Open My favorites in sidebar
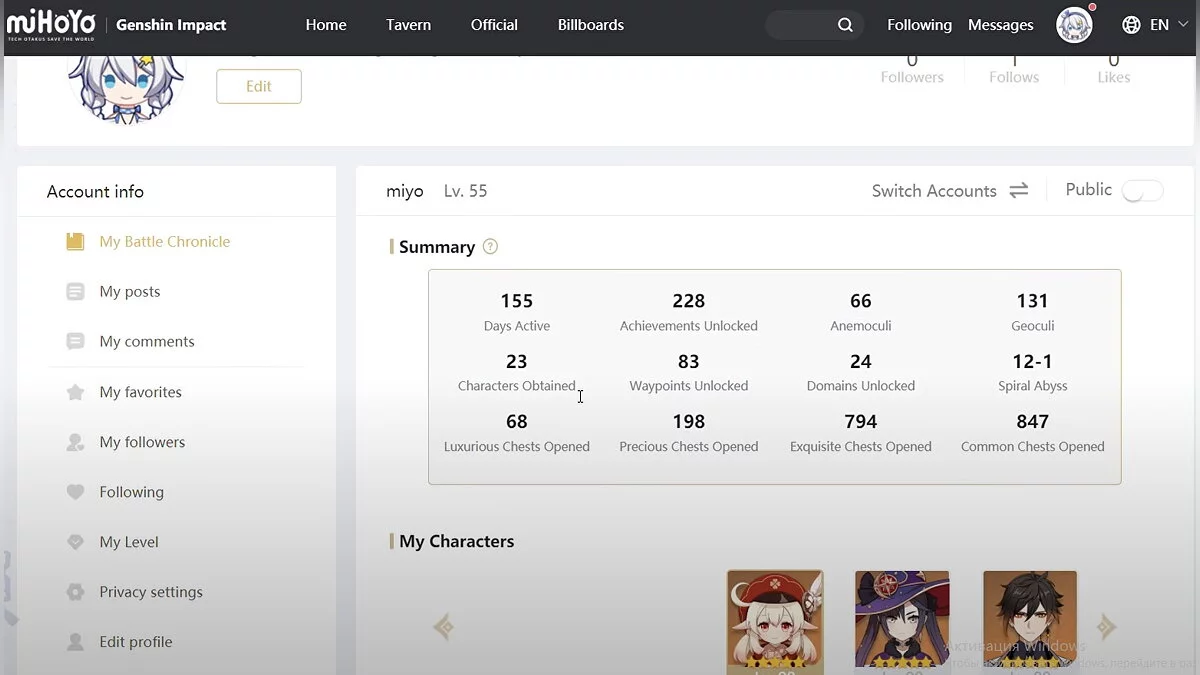 click(141, 392)
